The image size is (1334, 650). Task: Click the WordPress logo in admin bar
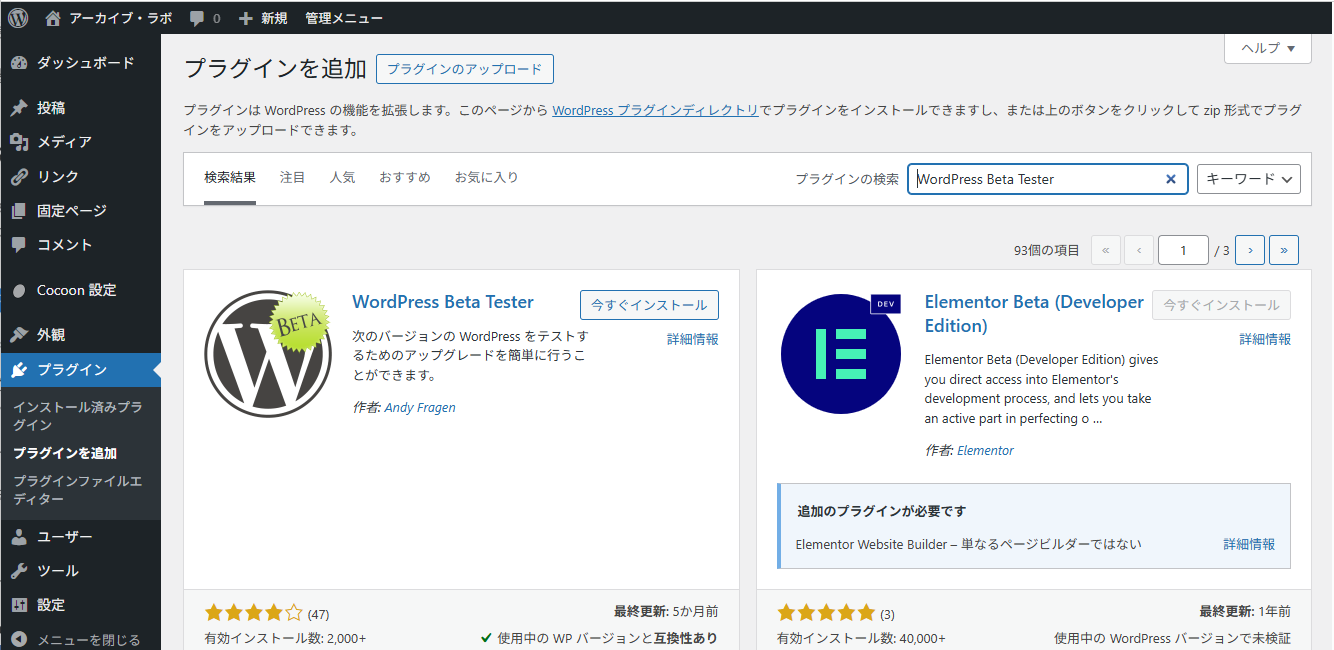[18, 17]
